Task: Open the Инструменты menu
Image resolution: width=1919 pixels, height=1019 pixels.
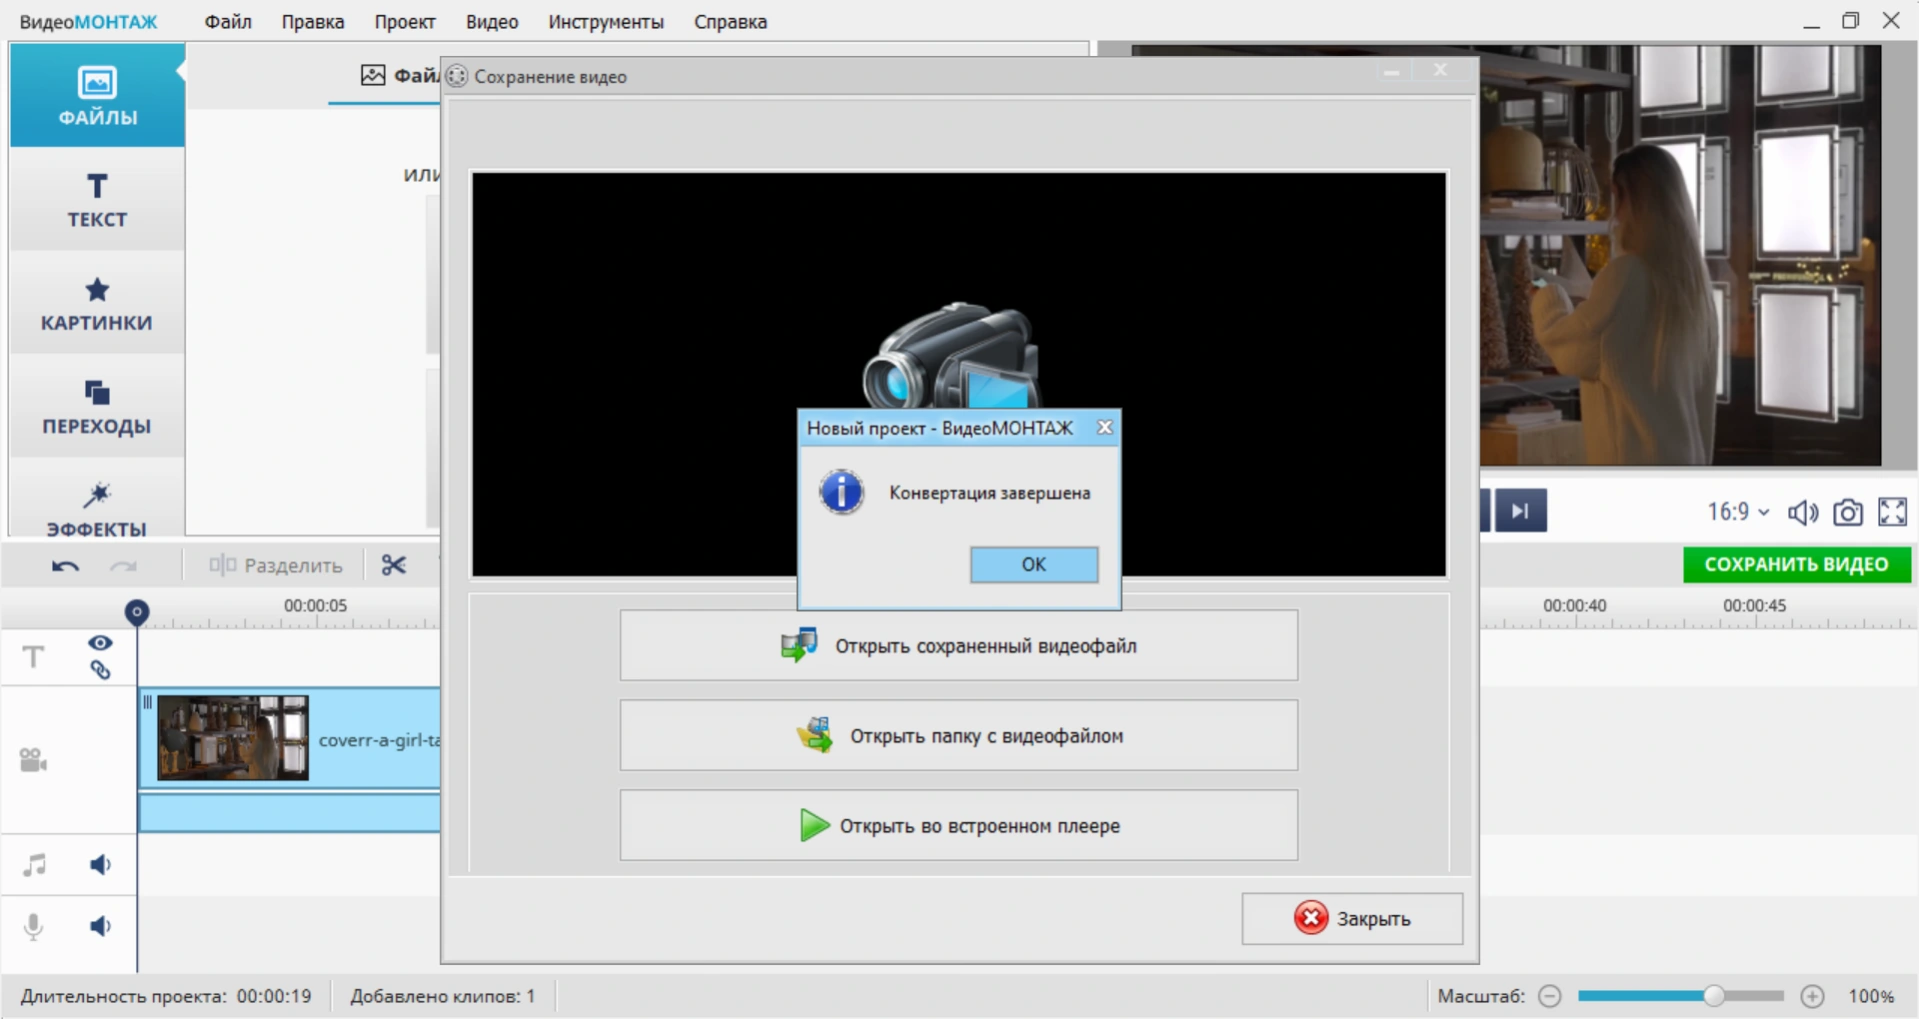Action: [x=605, y=21]
